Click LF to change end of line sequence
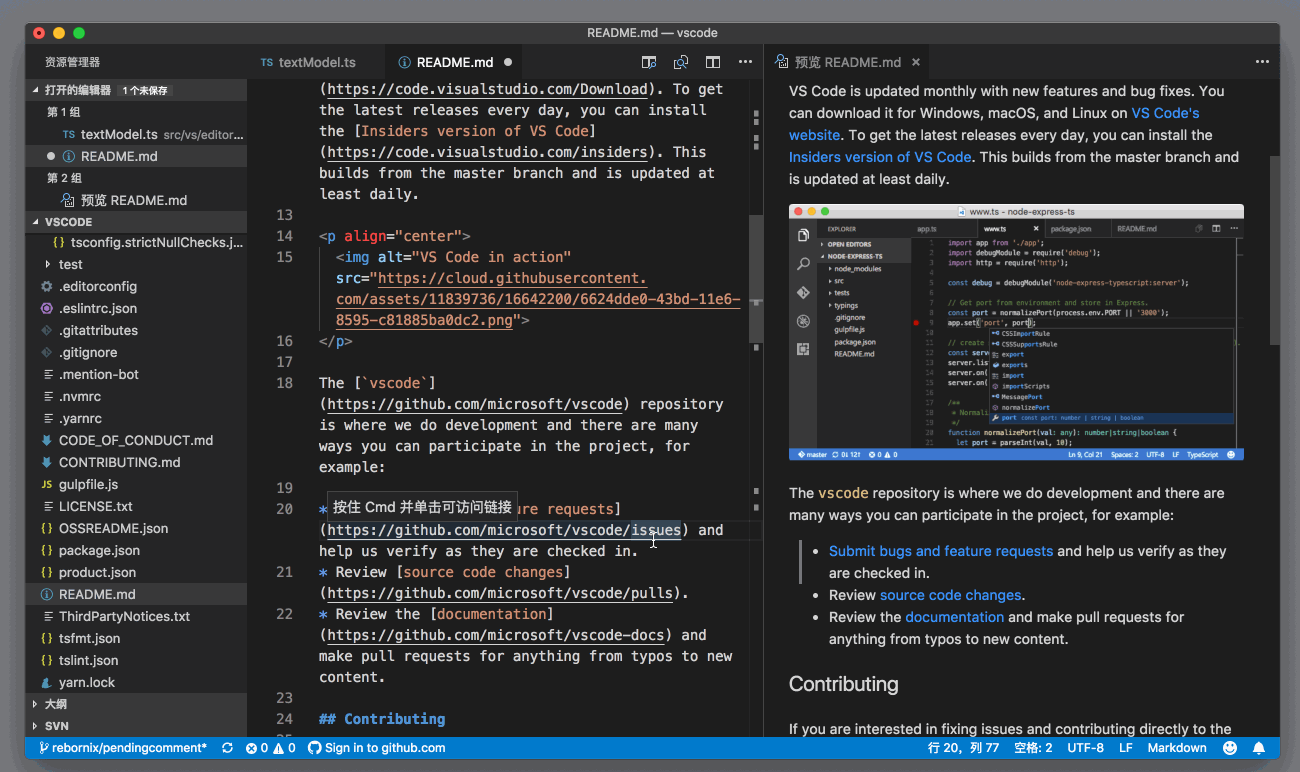 click(1126, 747)
